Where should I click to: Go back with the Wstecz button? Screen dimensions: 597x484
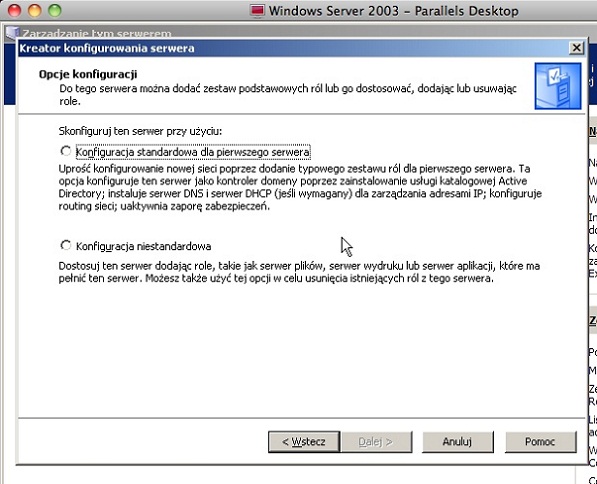coord(304,442)
